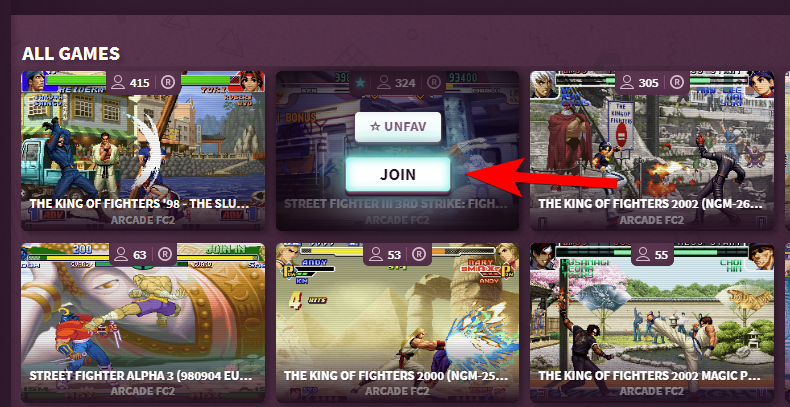Click the JOIN button on Street Fighter III
This screenshot has height=407, width=790.
click(x=398, y=174)
